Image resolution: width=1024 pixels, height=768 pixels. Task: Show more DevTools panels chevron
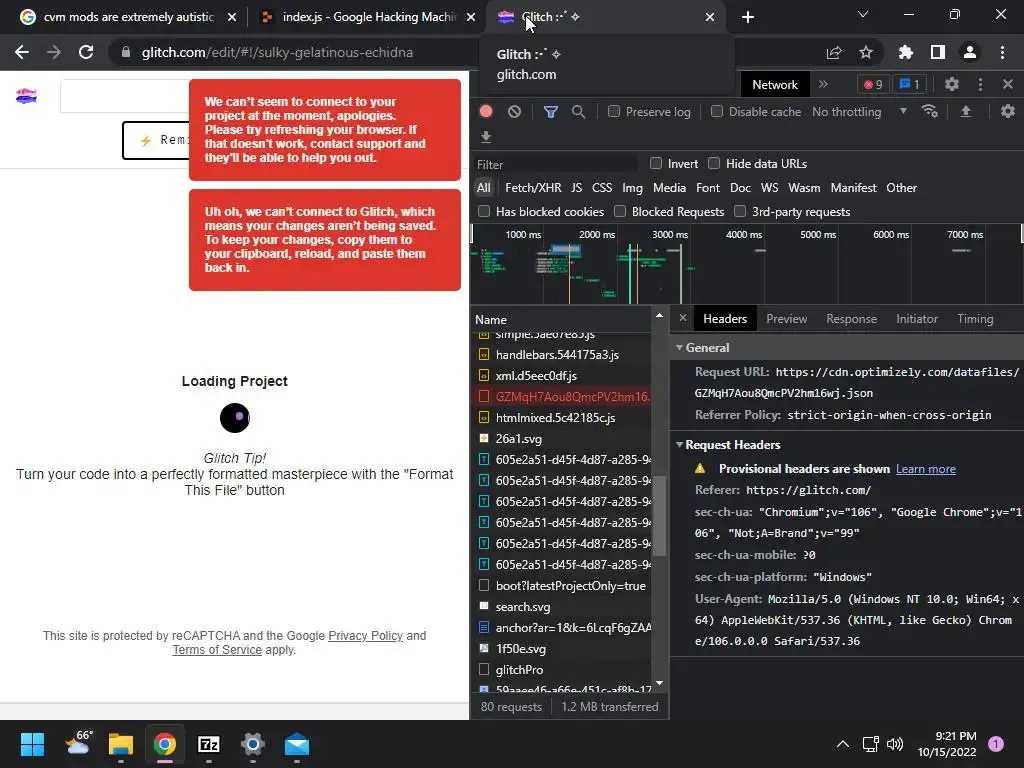click(823, 84)
